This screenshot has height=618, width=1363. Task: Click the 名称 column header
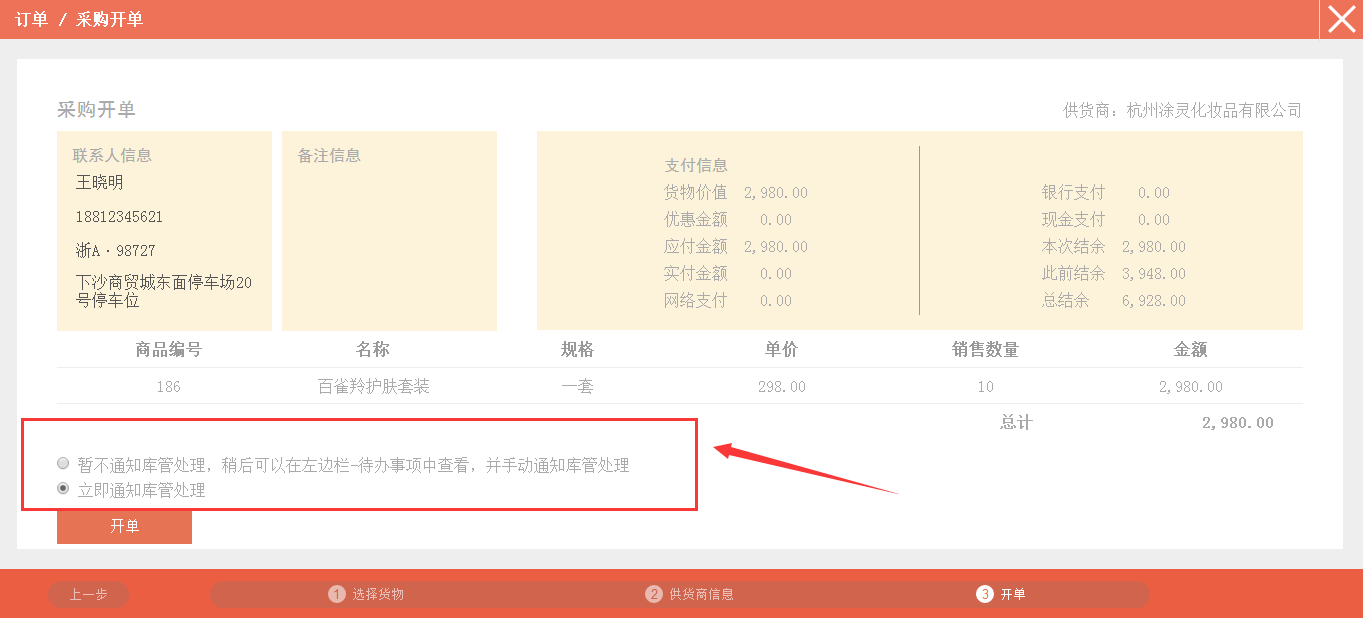pos(373,349)
